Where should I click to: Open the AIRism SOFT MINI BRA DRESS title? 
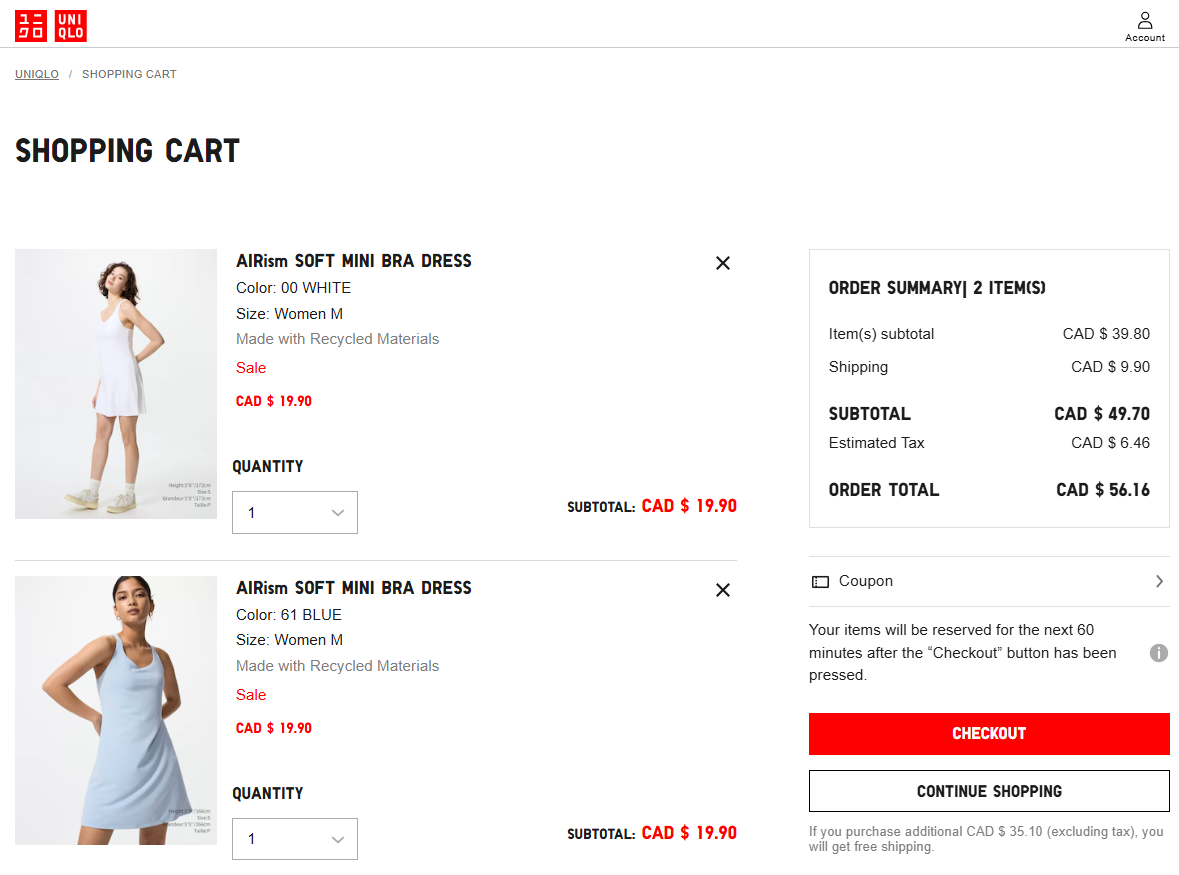click(354, 260)
